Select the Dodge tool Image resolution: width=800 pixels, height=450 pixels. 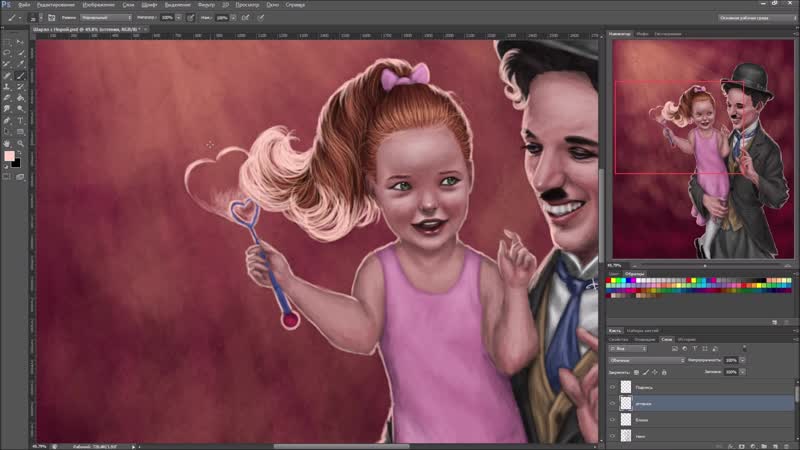(20, 108)
